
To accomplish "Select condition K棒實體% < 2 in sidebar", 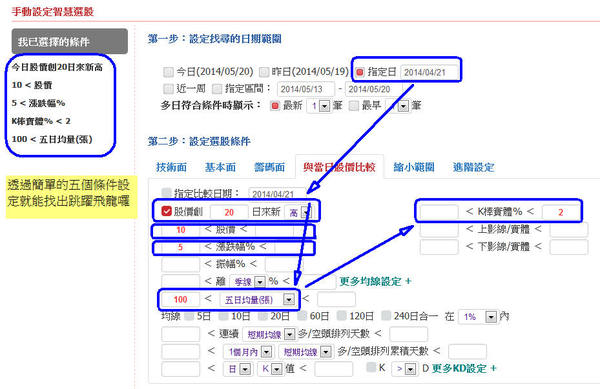I will click(x=41, y=121).
